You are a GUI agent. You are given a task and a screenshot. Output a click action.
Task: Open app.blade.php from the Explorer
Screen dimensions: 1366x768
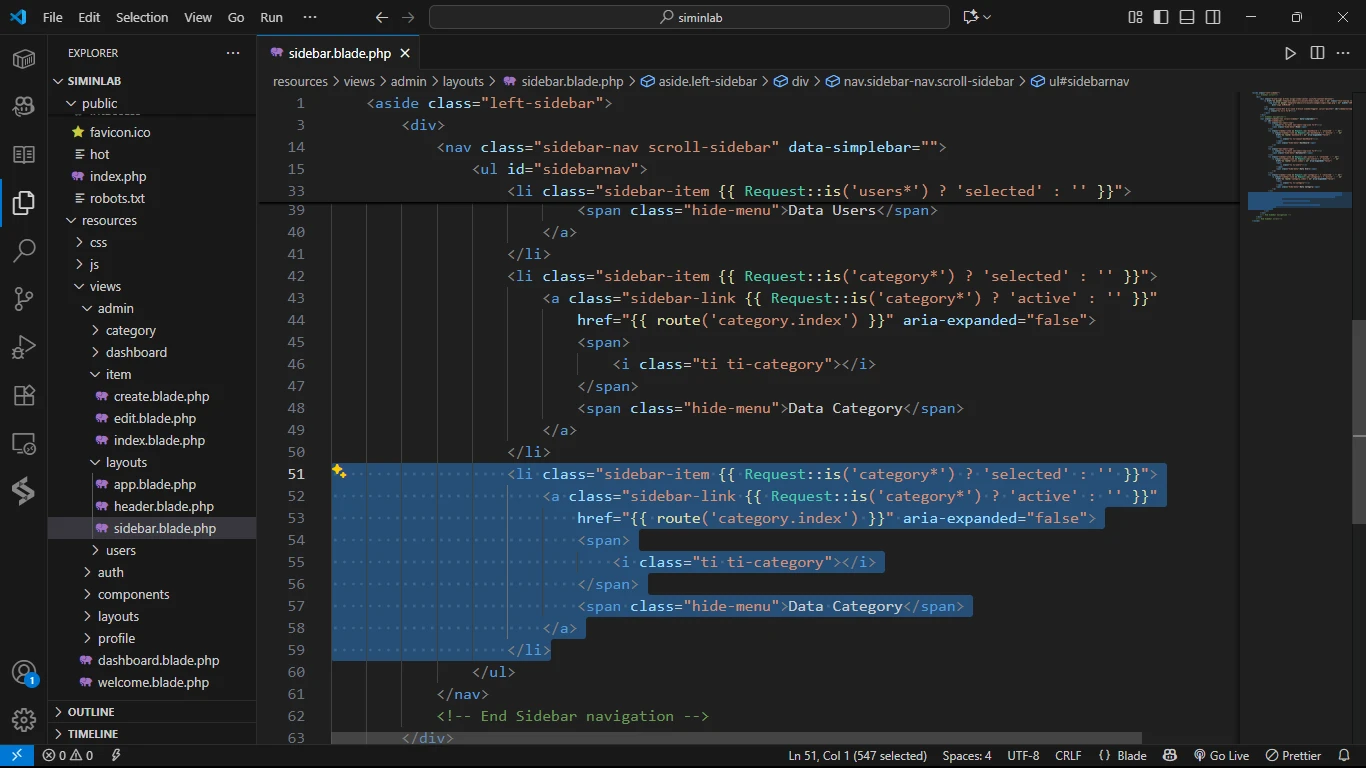[x=154, y=484]
